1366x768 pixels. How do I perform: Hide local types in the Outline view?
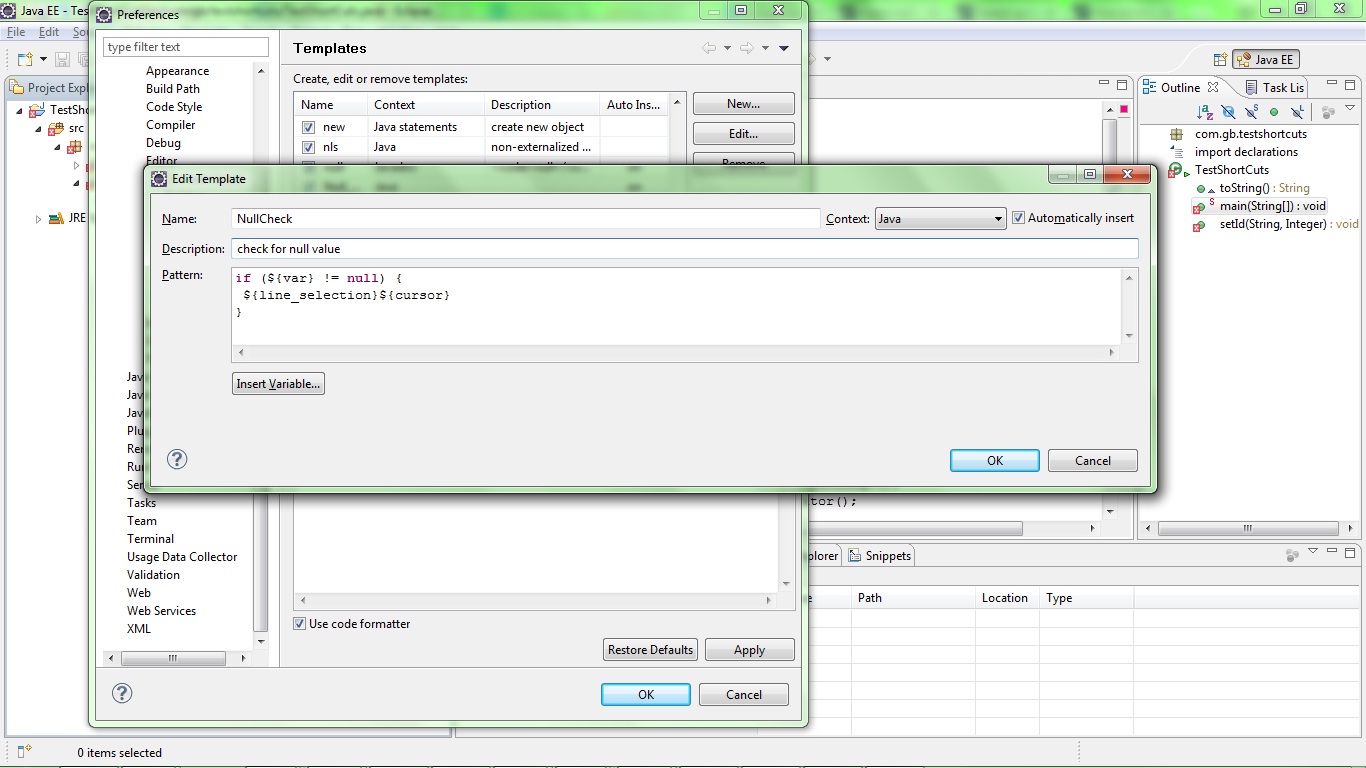point(1296,112)
